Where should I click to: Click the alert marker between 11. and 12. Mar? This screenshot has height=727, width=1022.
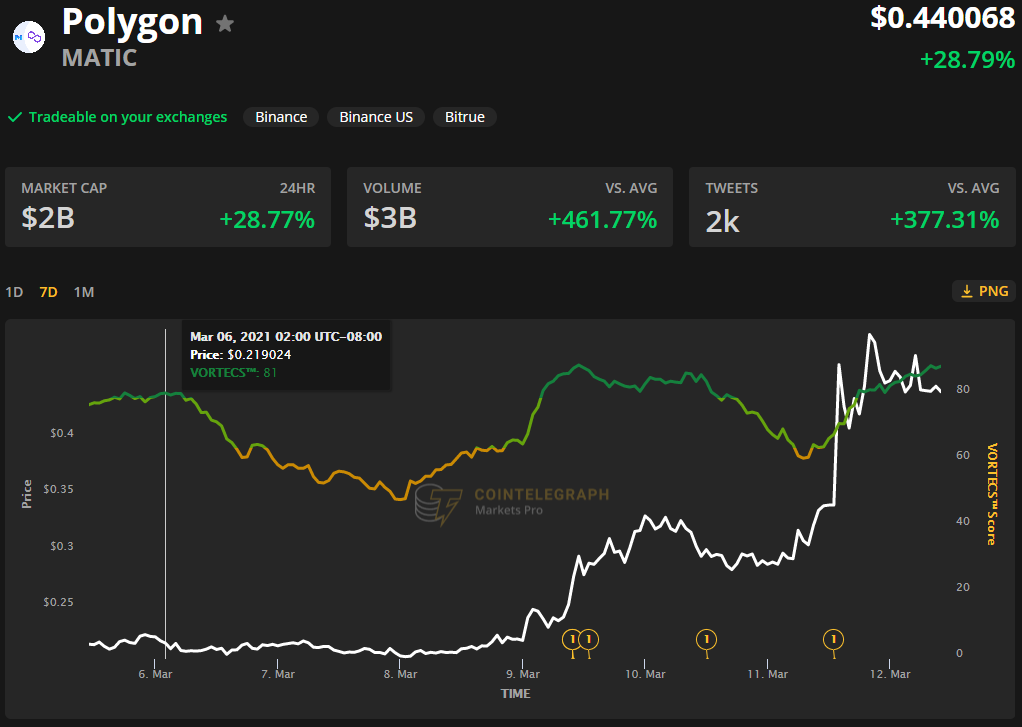833,638
